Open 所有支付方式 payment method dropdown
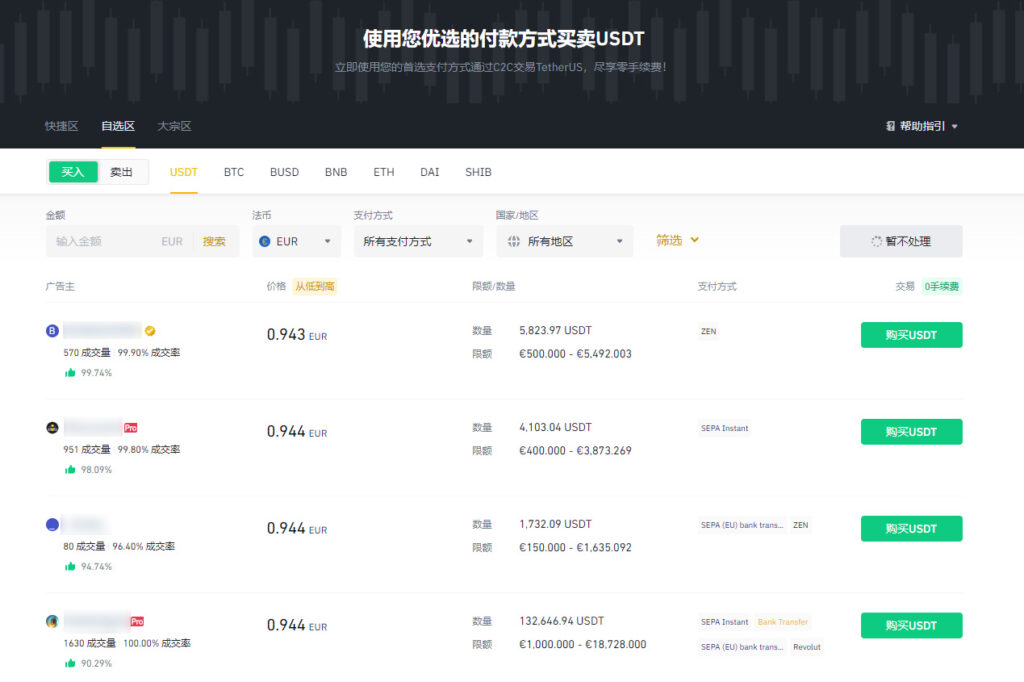The width and height of the screenshot is (1024, 682). pyautogui.click(x=418, y=242)
